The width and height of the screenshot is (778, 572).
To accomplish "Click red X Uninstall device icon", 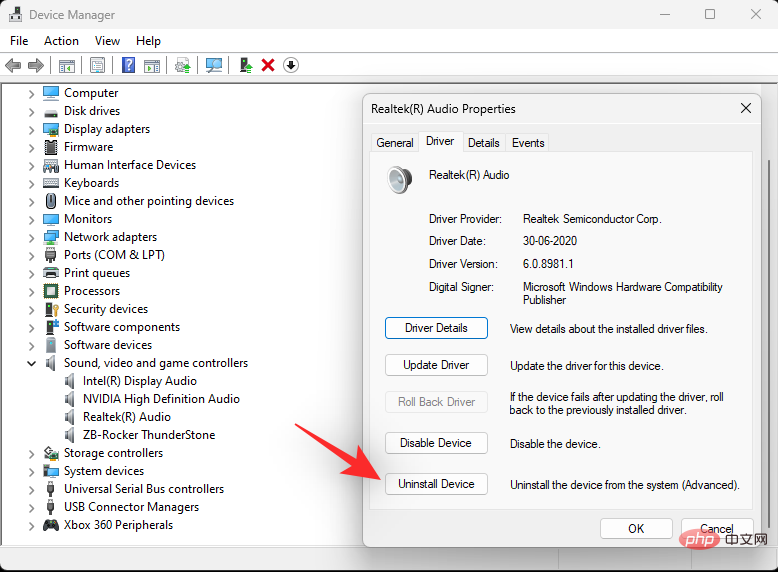I will click(268, 65).
